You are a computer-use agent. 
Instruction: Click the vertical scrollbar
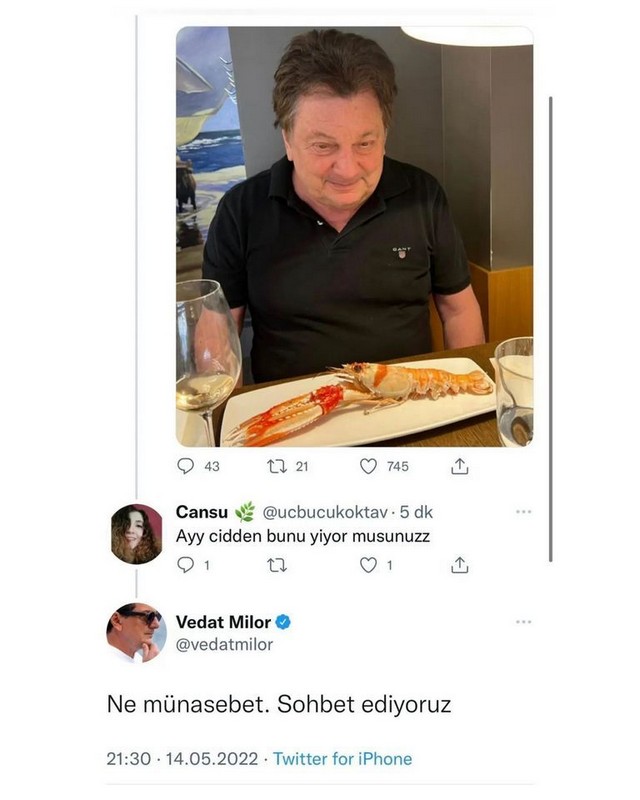(x=551, y=329)
